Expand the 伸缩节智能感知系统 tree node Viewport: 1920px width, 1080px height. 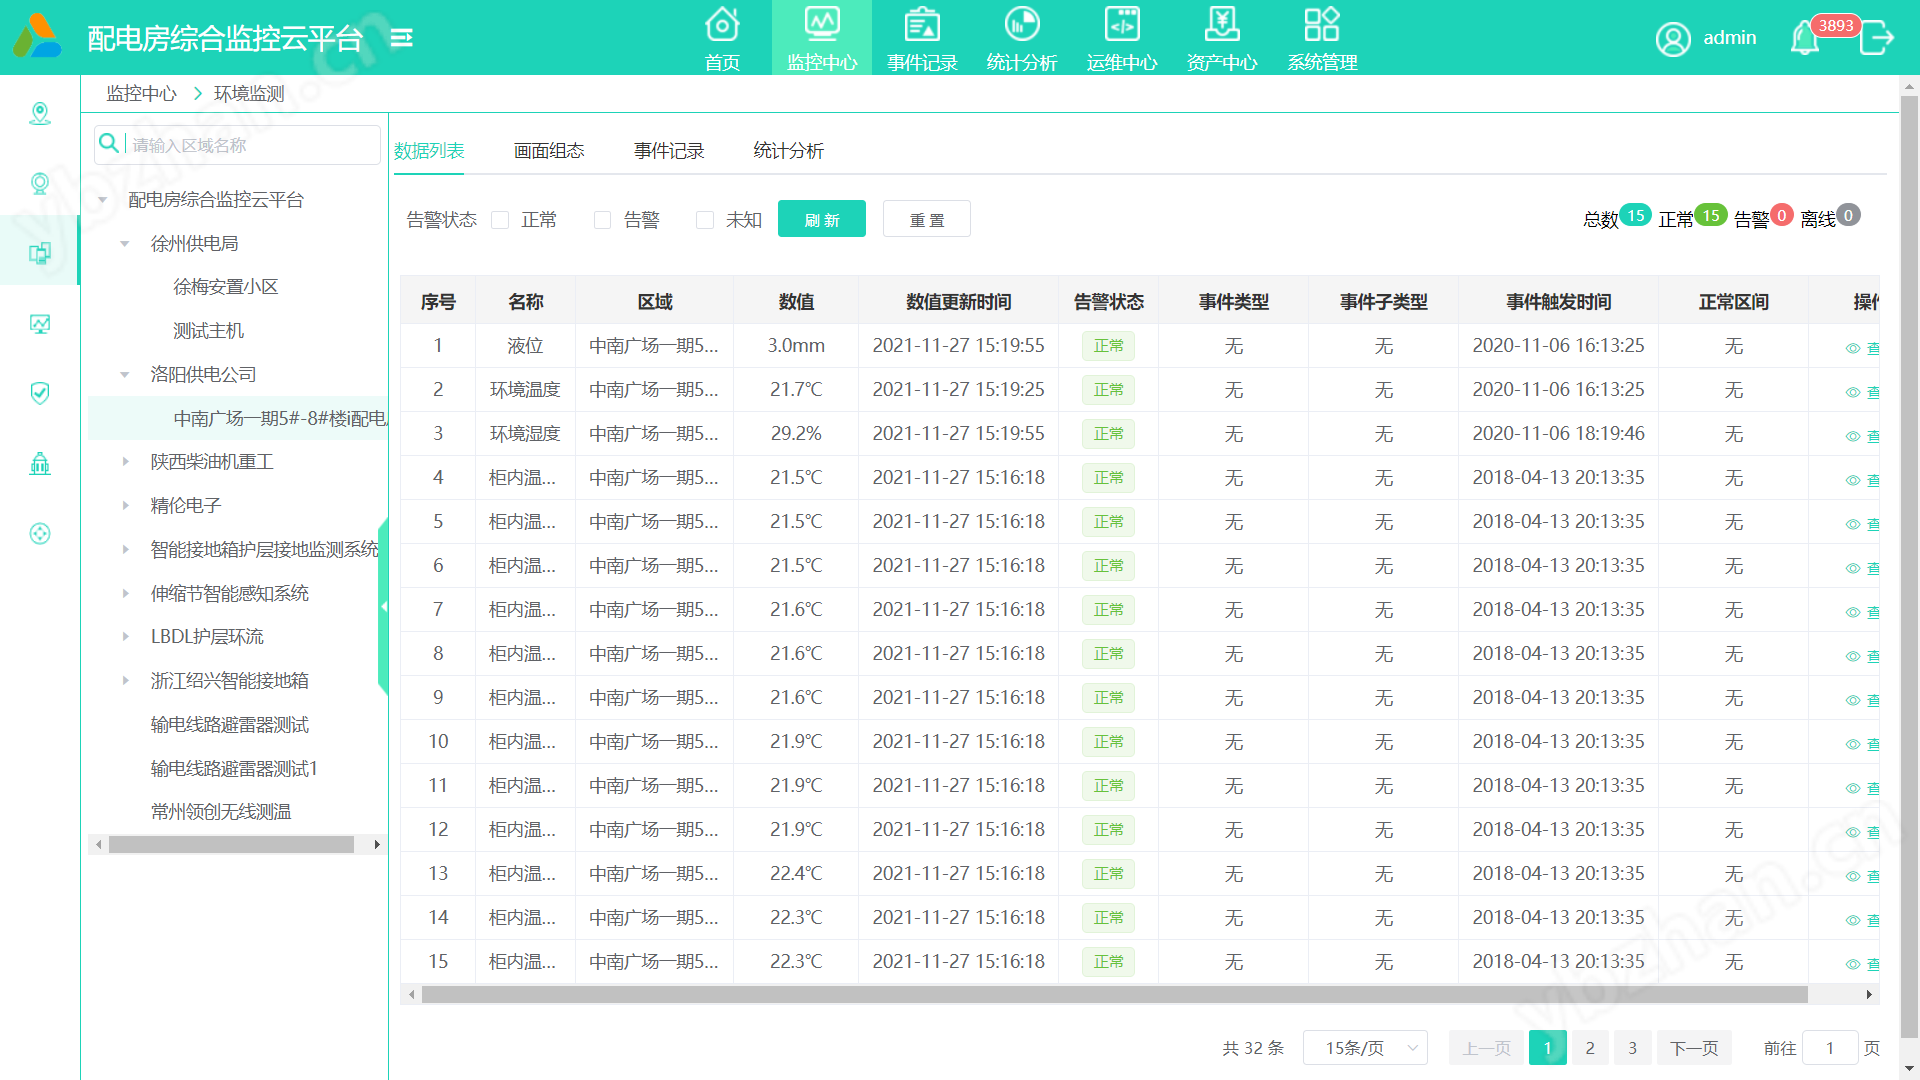tap(125, 594)
